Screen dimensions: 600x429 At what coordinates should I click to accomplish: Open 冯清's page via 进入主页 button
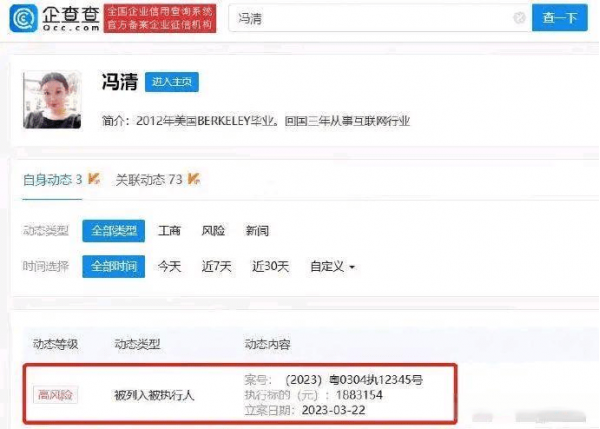(172, 82)
